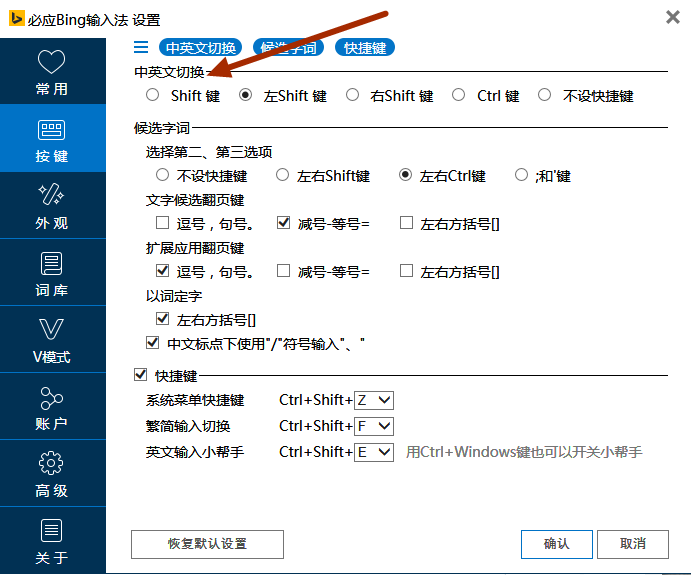Open the 高级 gear settings section

(52, 474)
